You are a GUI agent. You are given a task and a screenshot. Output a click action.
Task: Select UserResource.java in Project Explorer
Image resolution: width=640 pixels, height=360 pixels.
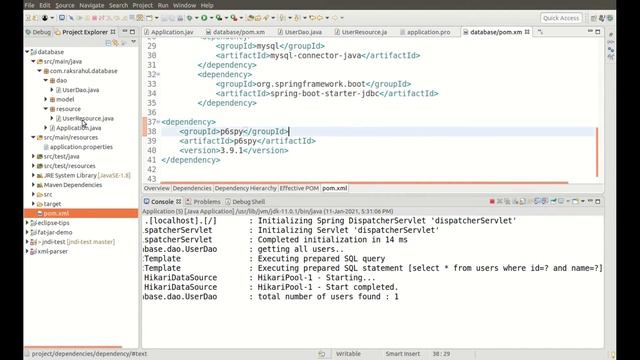(x=88, y=118)
